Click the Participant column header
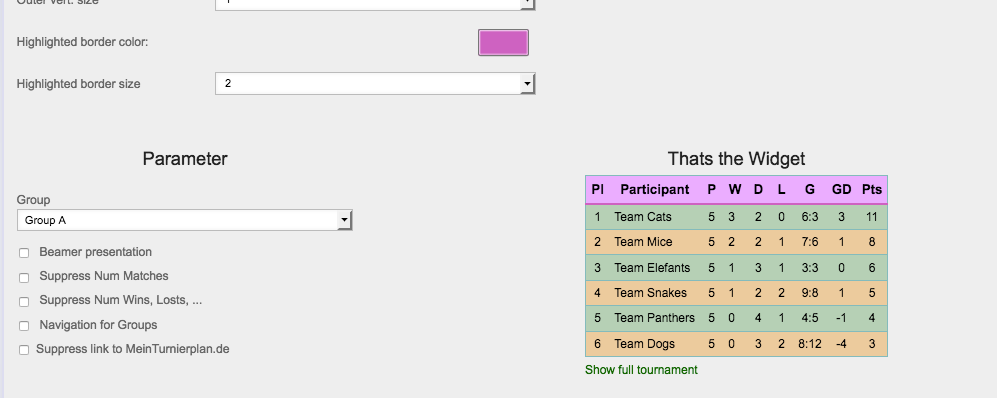The height and width of the screenshot is (398, 997). click(654, 189)
